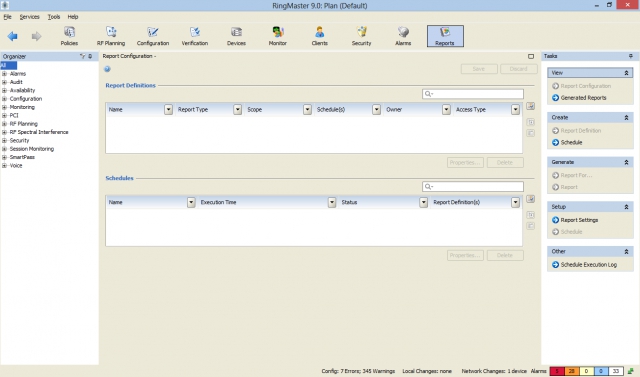
Task: Open the Report Type column dropdown
Action: pos(238,109)
